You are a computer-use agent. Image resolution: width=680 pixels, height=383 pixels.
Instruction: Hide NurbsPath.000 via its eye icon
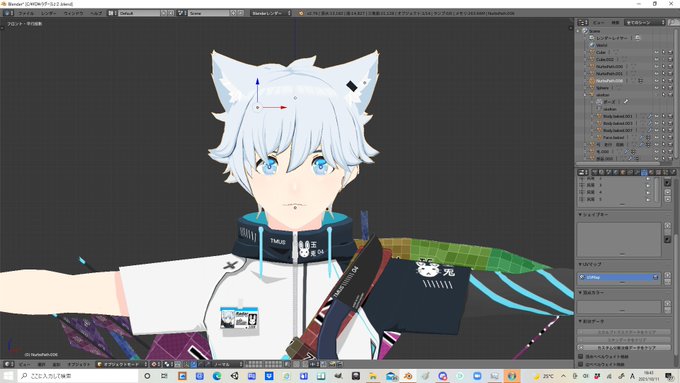point(657,66)
